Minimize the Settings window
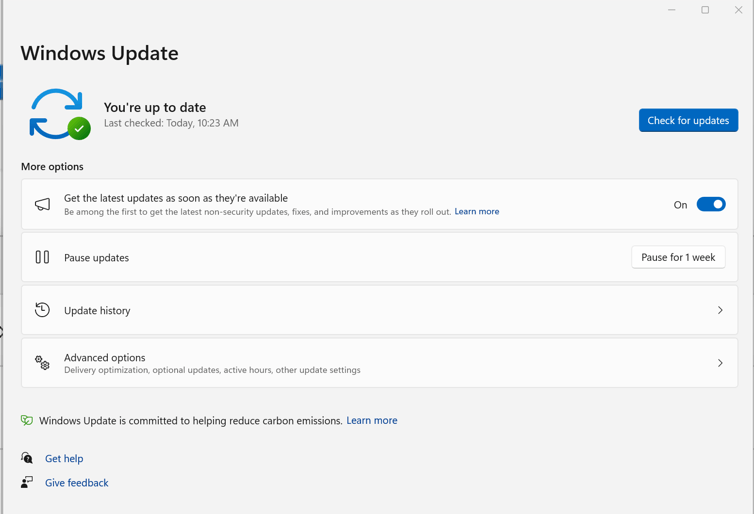This screenshot has width=754, height=514. point(672,10)
